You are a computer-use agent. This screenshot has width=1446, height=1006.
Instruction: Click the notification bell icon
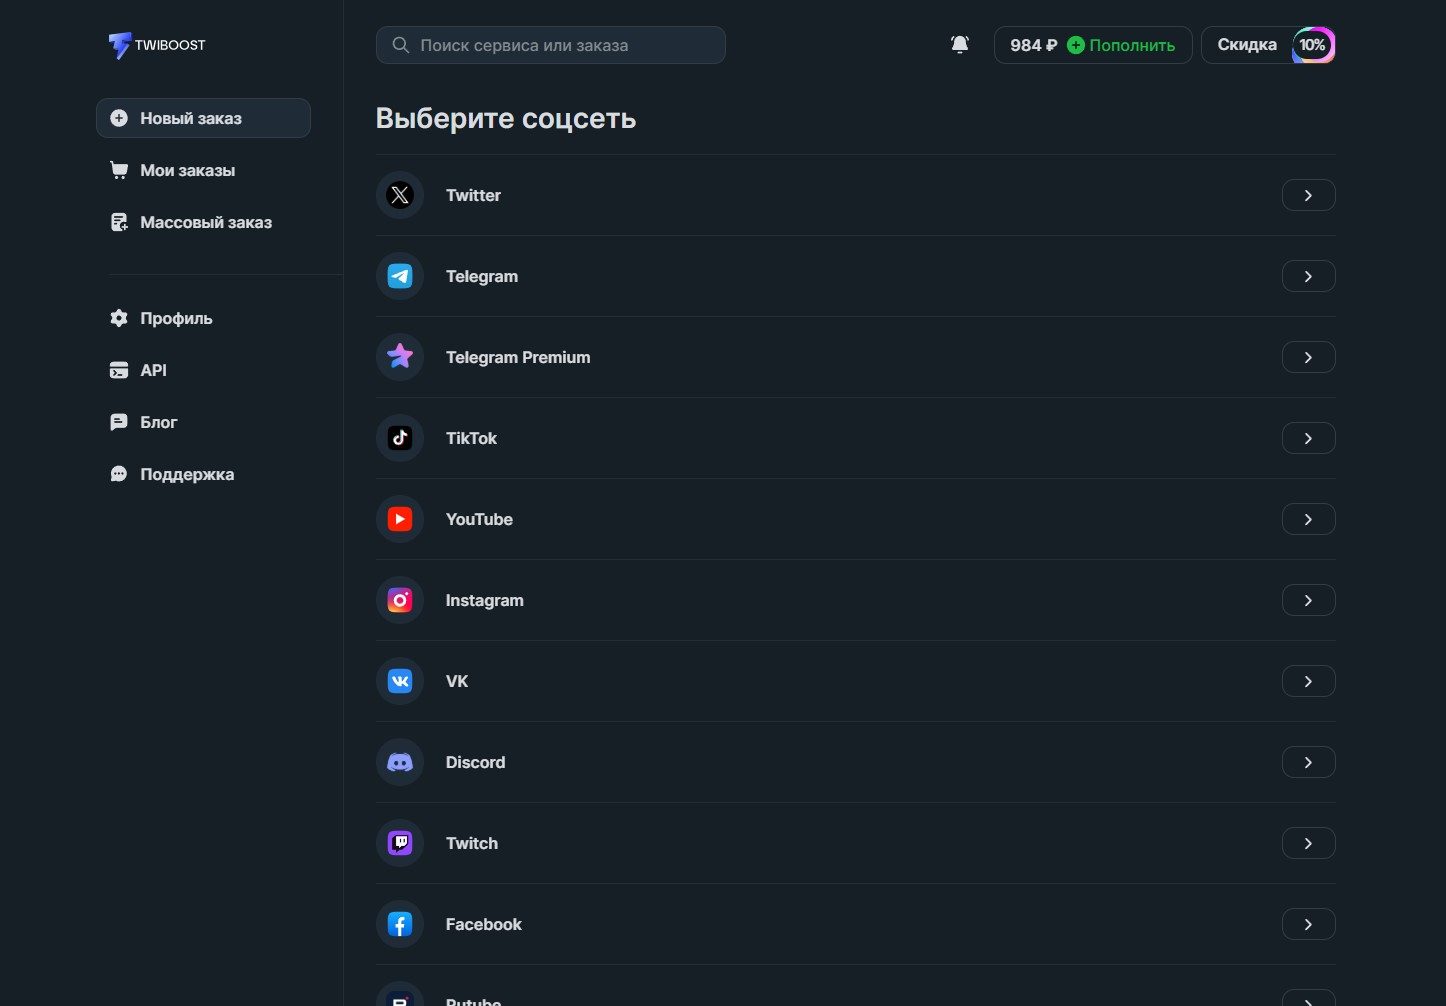coord(959,45)
